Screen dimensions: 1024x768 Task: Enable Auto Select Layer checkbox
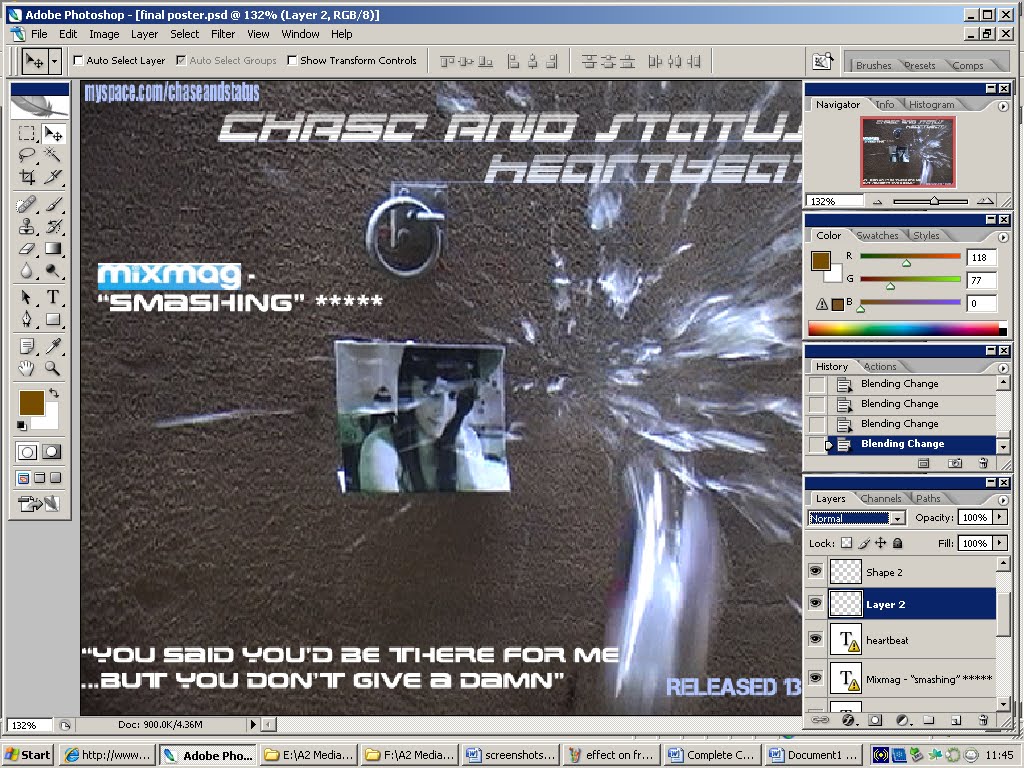point(77,60)
